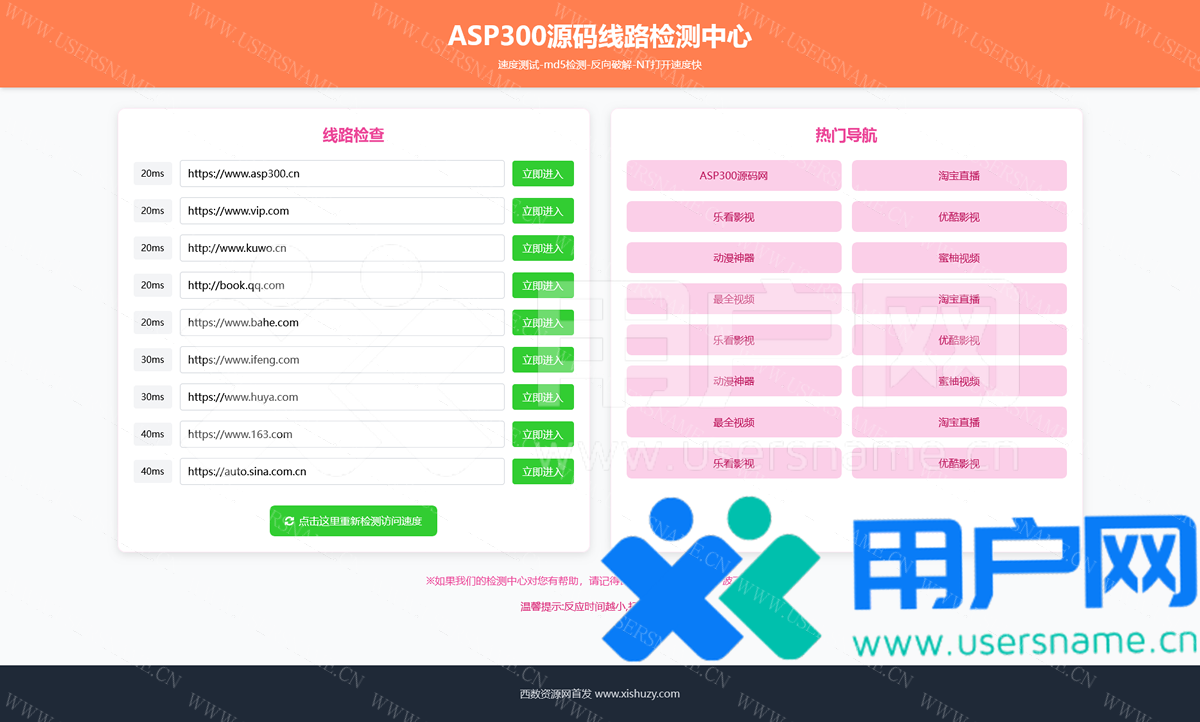Open the https://www.bahe.com line with 立即进入
This screenshot has width=1200, height=722.
[542, 323]
